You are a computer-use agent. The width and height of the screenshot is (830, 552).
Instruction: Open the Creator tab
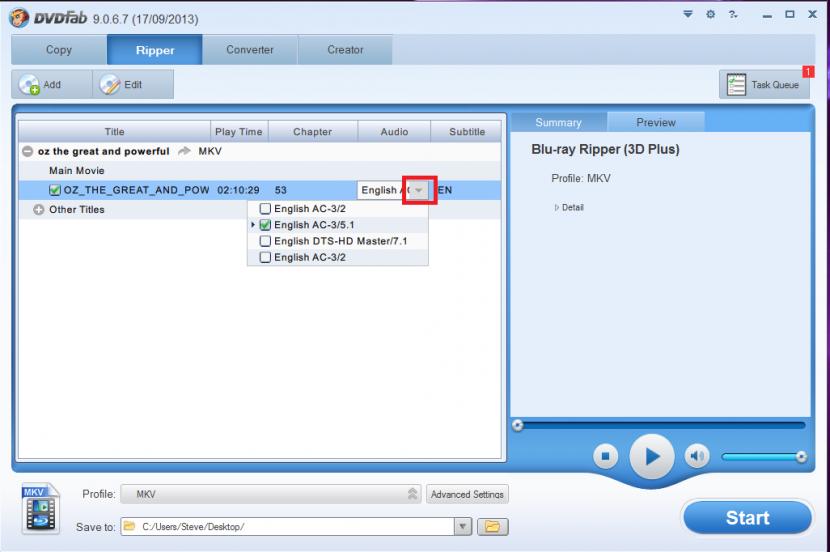(x=345, y=50)
